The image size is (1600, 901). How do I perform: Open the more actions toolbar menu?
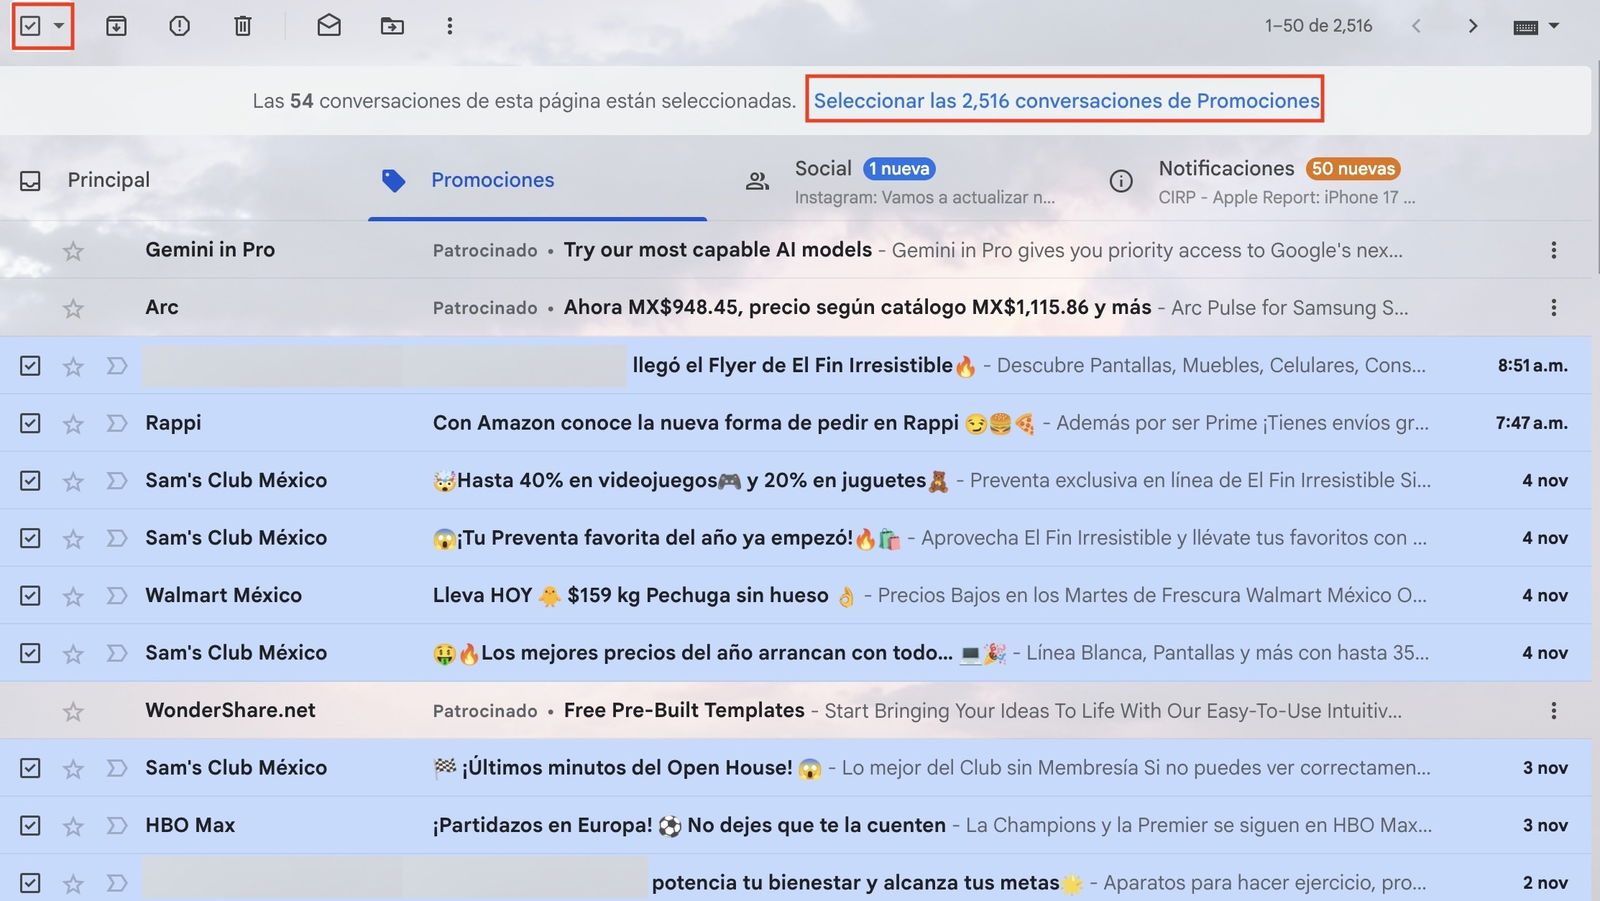[x=450, y=26]
